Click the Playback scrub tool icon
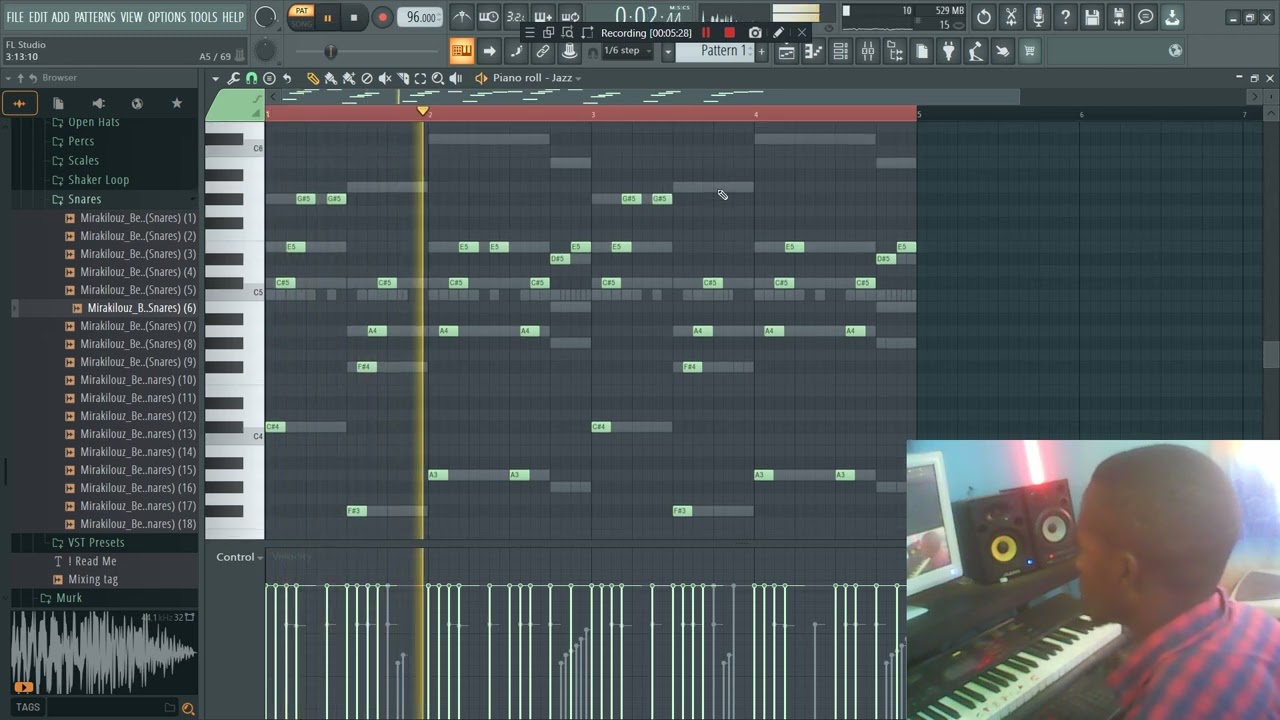 point(456,78)
